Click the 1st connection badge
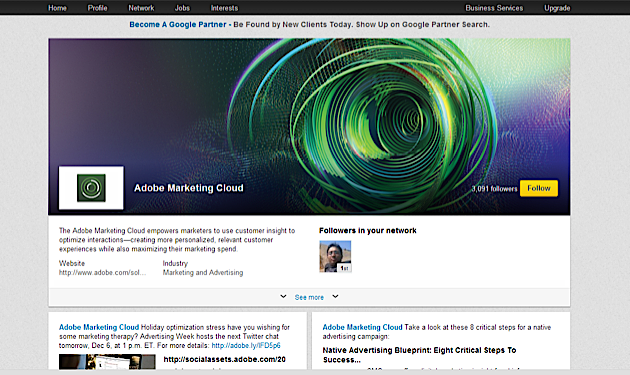 pos(344,268)
